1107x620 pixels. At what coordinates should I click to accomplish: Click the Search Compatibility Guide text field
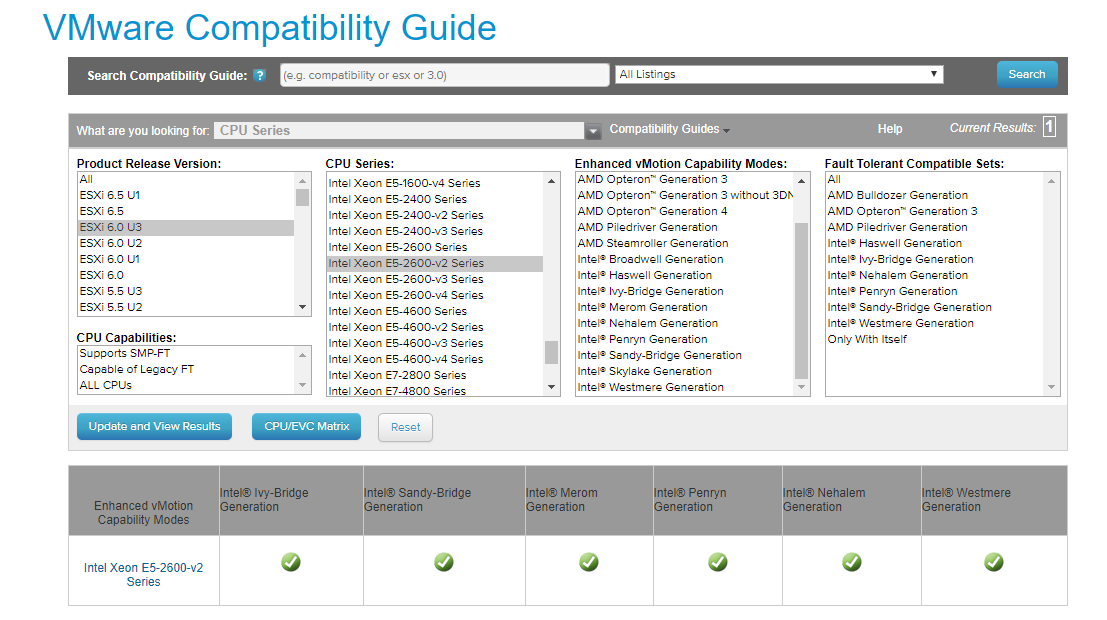[x=444, y=75]
